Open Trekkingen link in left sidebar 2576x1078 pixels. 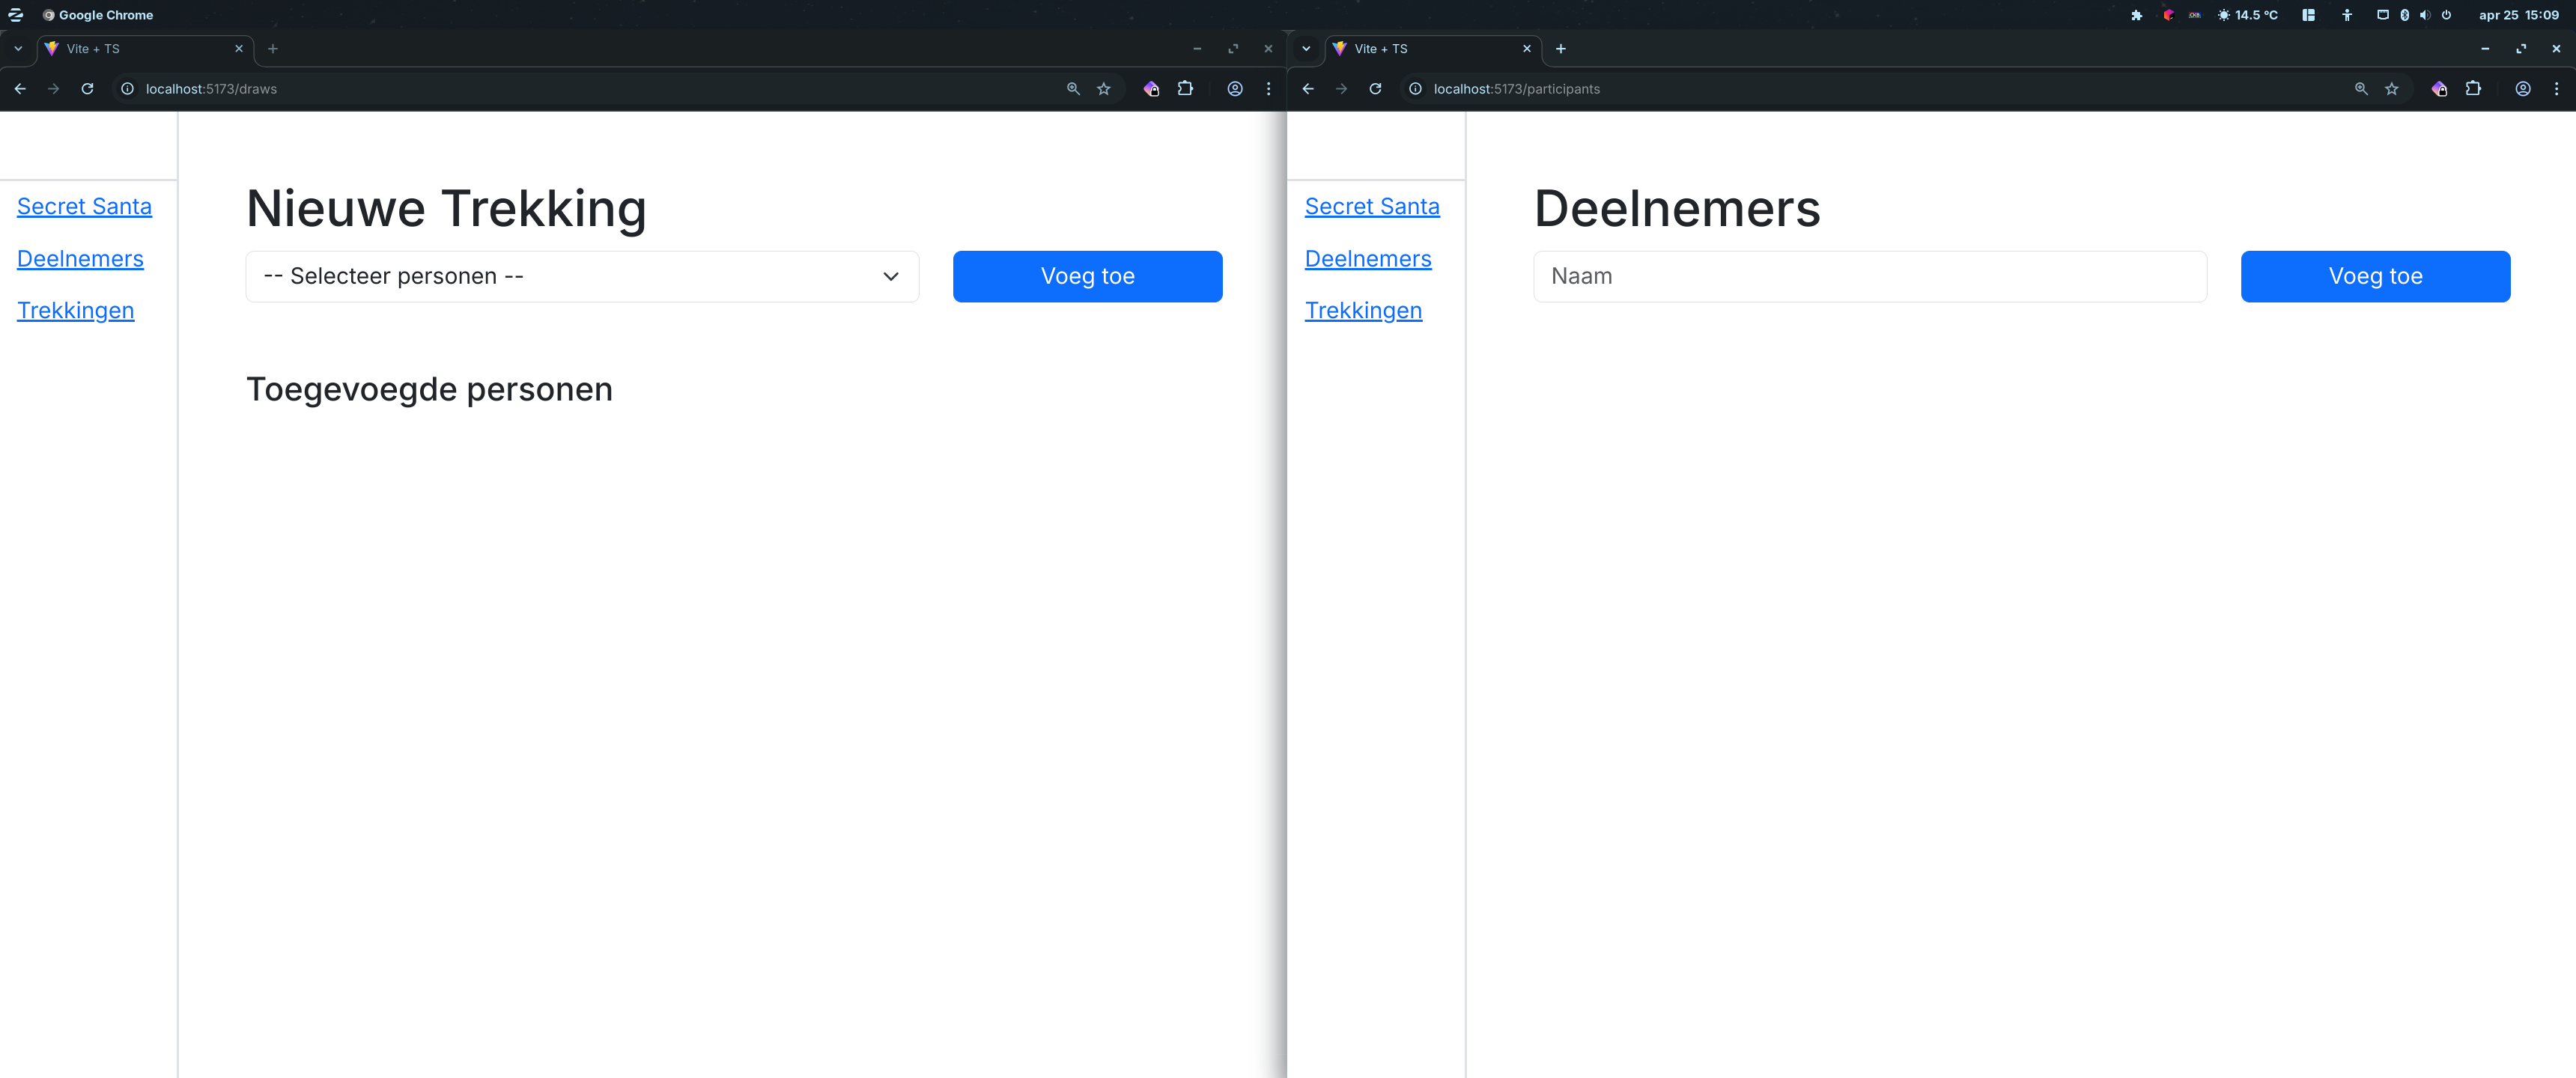coord(75,310)
